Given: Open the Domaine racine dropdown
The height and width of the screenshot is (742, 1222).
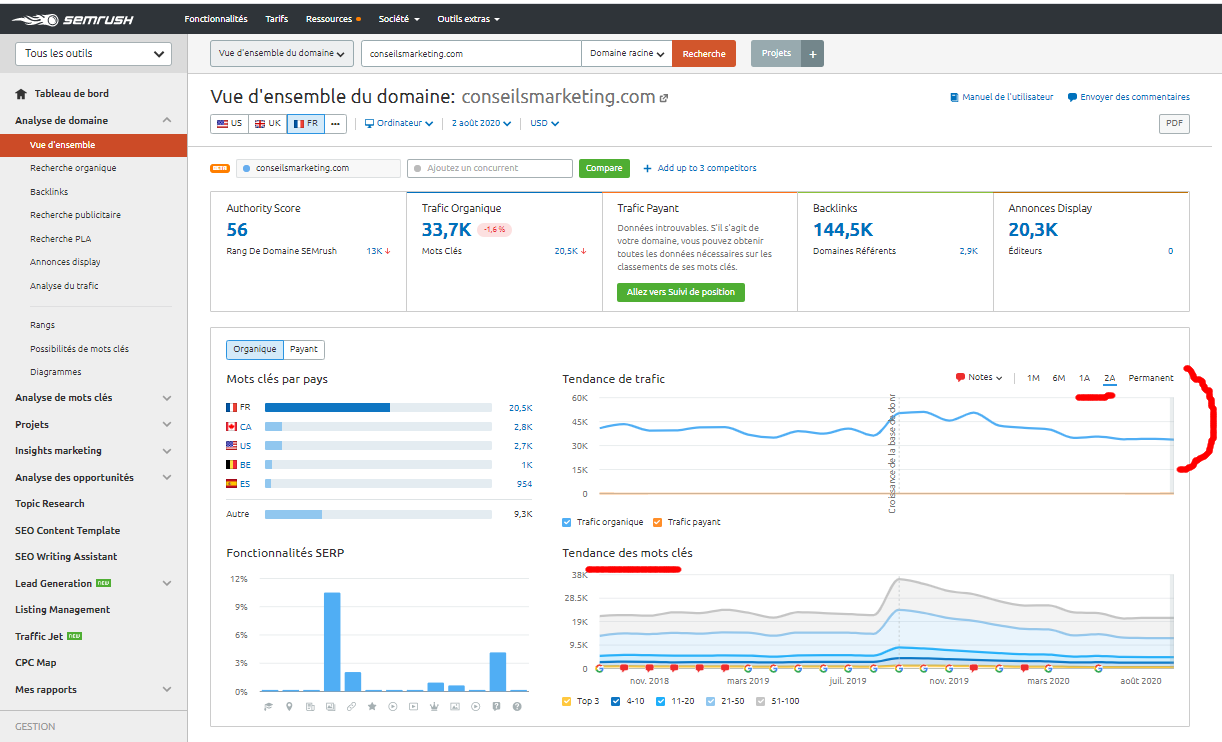Looking at the screenshot, I should coord(627,54).
